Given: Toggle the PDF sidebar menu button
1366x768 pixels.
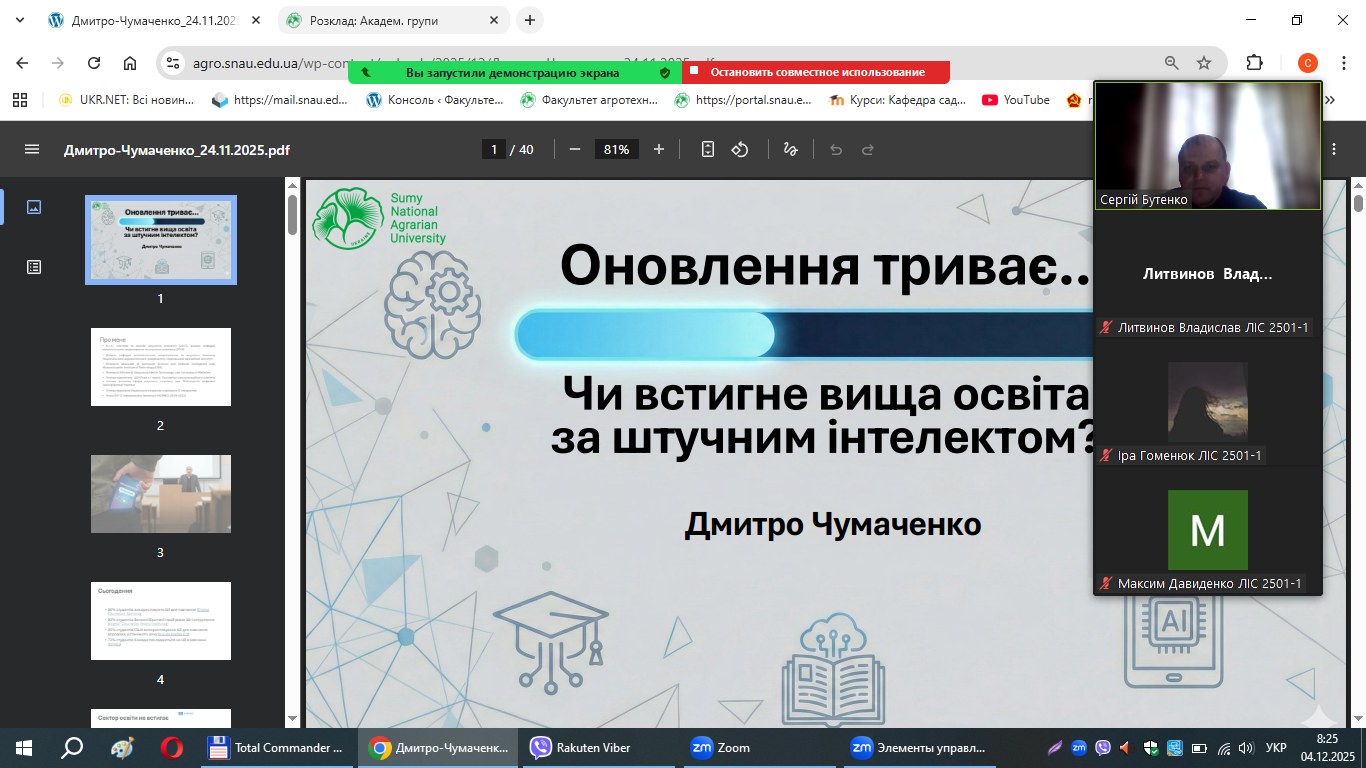Looking at the screenshot, I should pyautogui.click(x=32, y=149).
